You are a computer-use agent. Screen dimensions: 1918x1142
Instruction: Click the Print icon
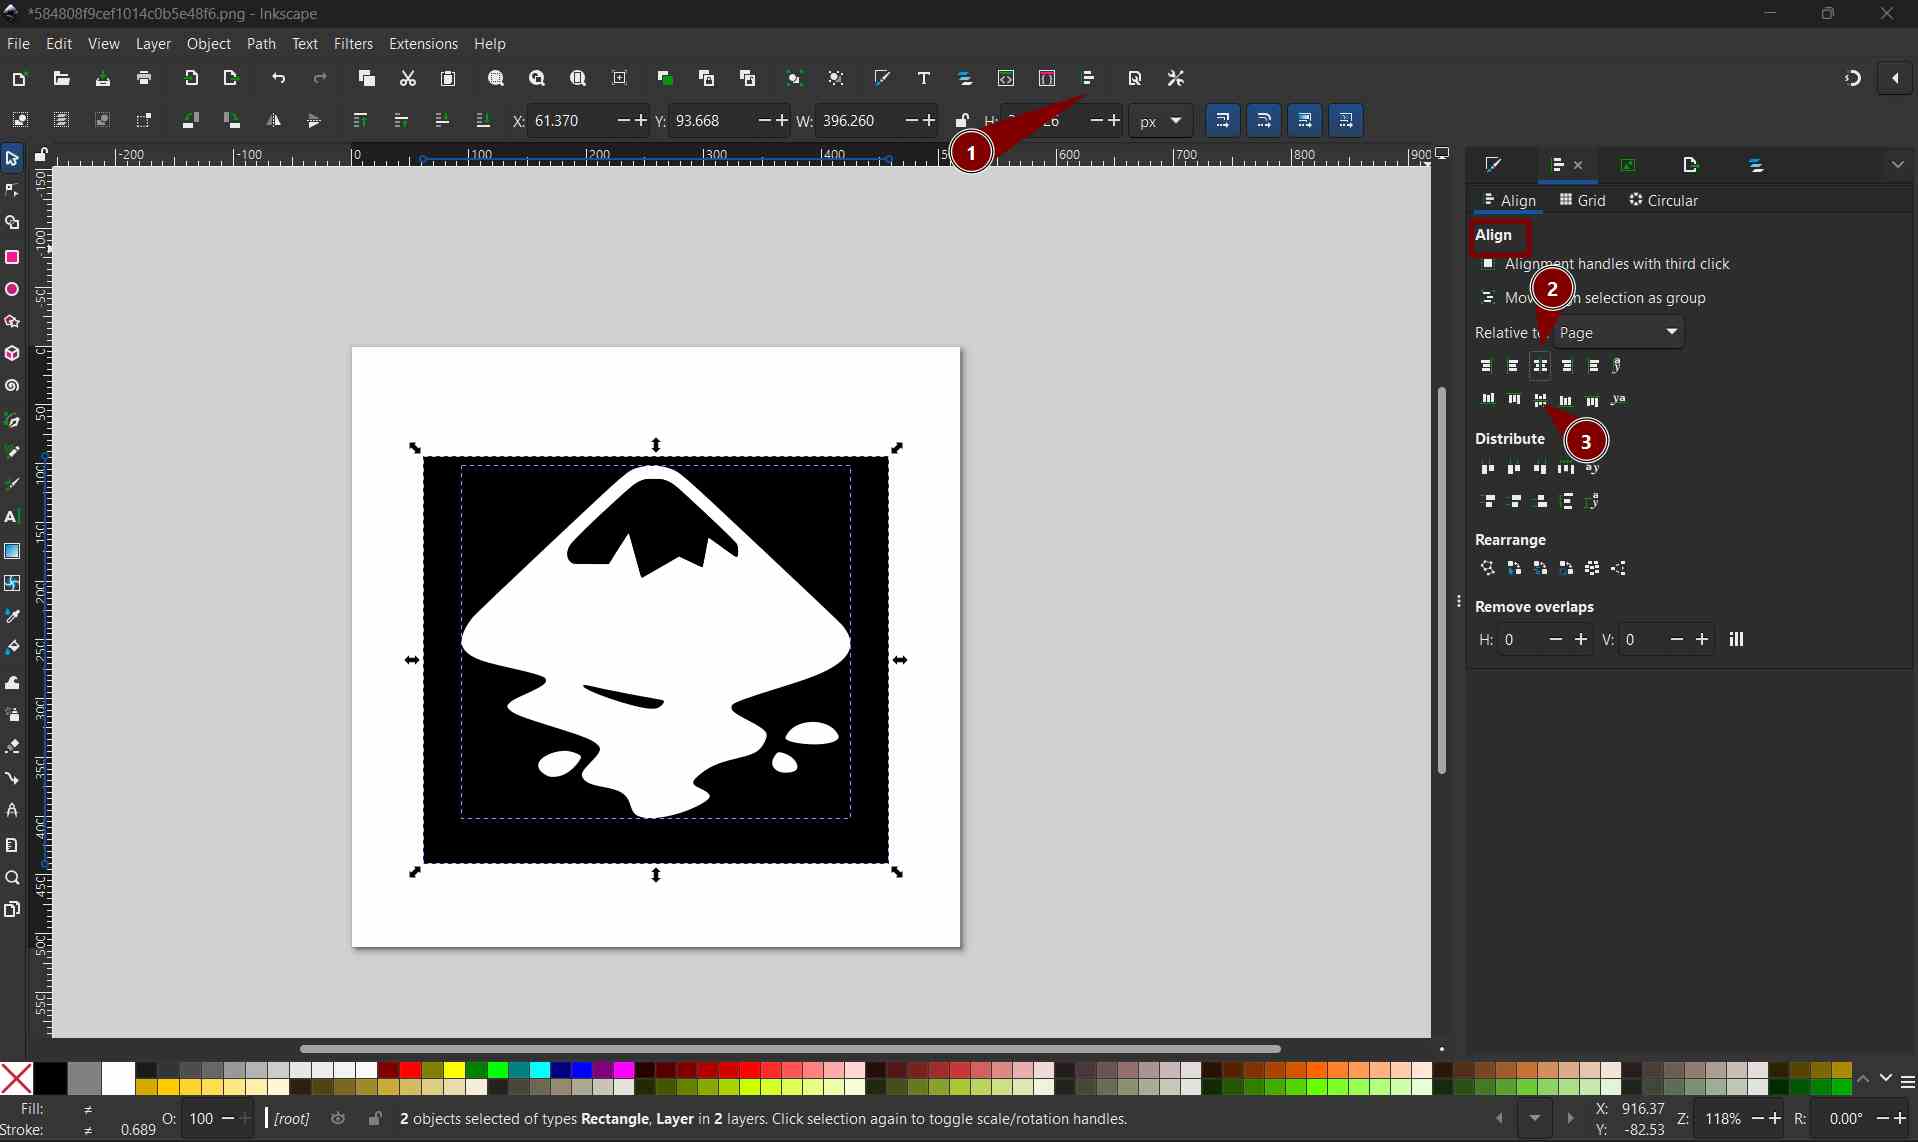coord(144,78)
